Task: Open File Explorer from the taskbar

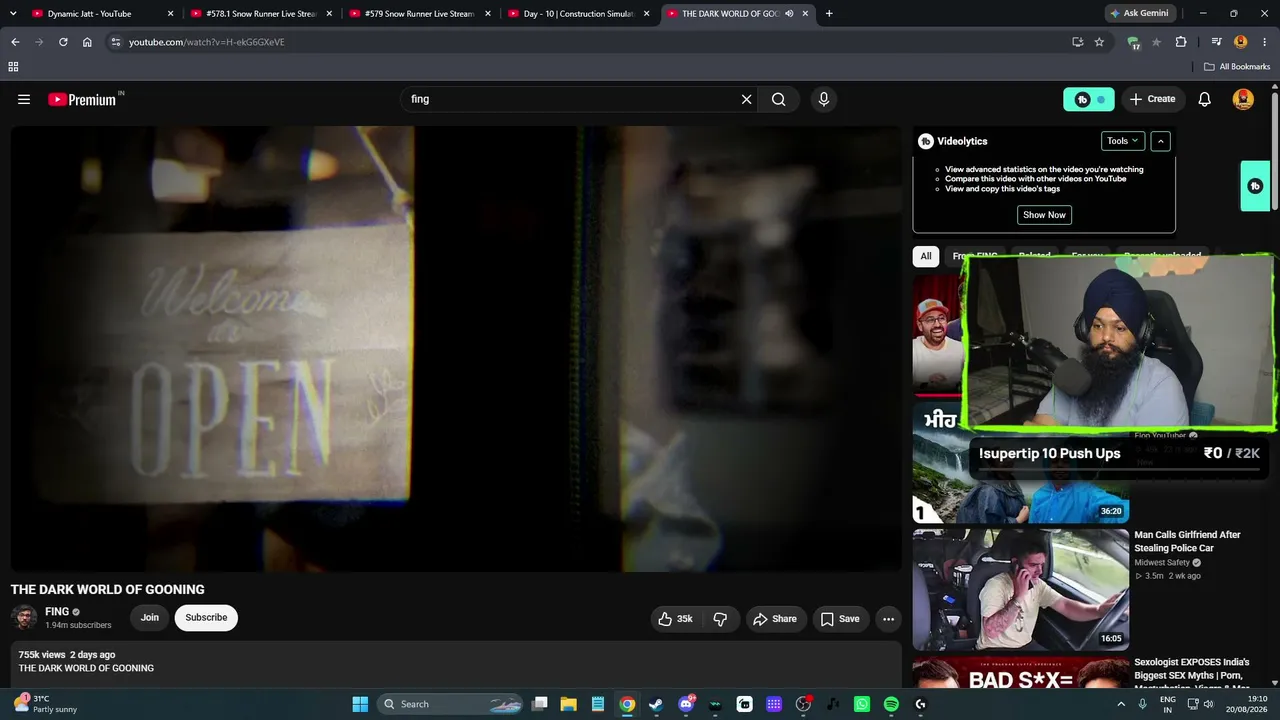Action: [x=568, y=704]
